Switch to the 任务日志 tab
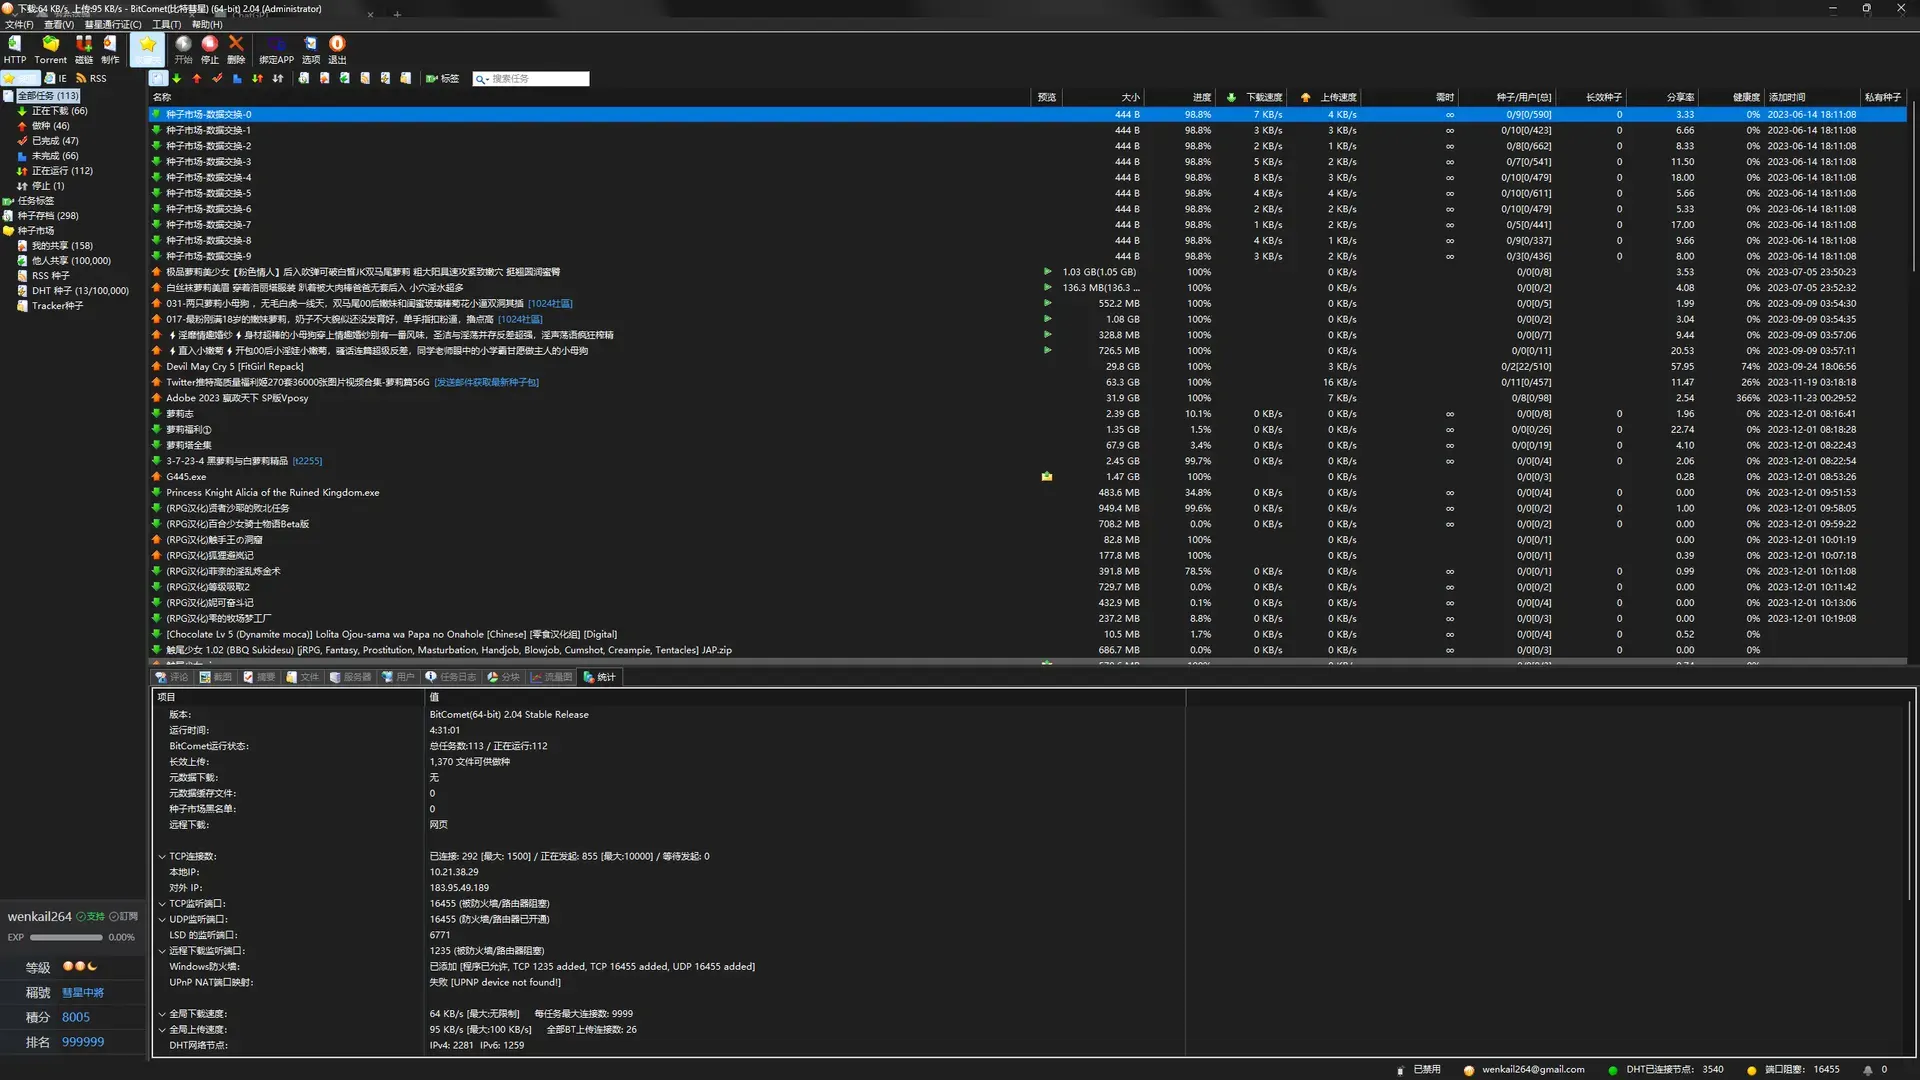Screen dimensions: 1920x1080 [451, 677]
